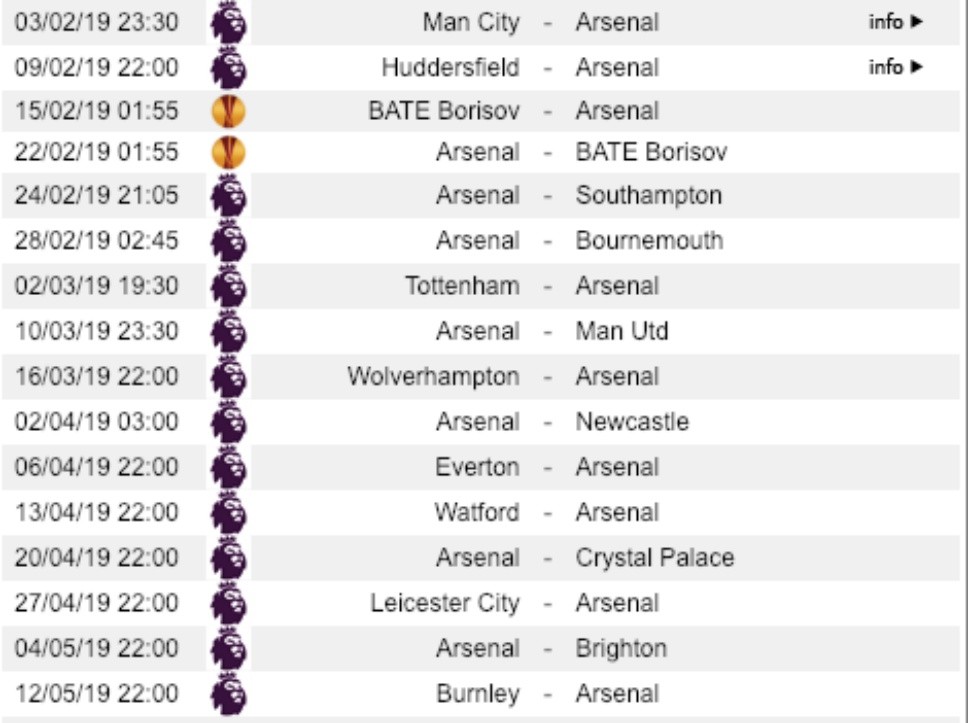The height and width of the screenshot is (723, 968).
Task: Open the Southampton team link
Action: (648, 195)
